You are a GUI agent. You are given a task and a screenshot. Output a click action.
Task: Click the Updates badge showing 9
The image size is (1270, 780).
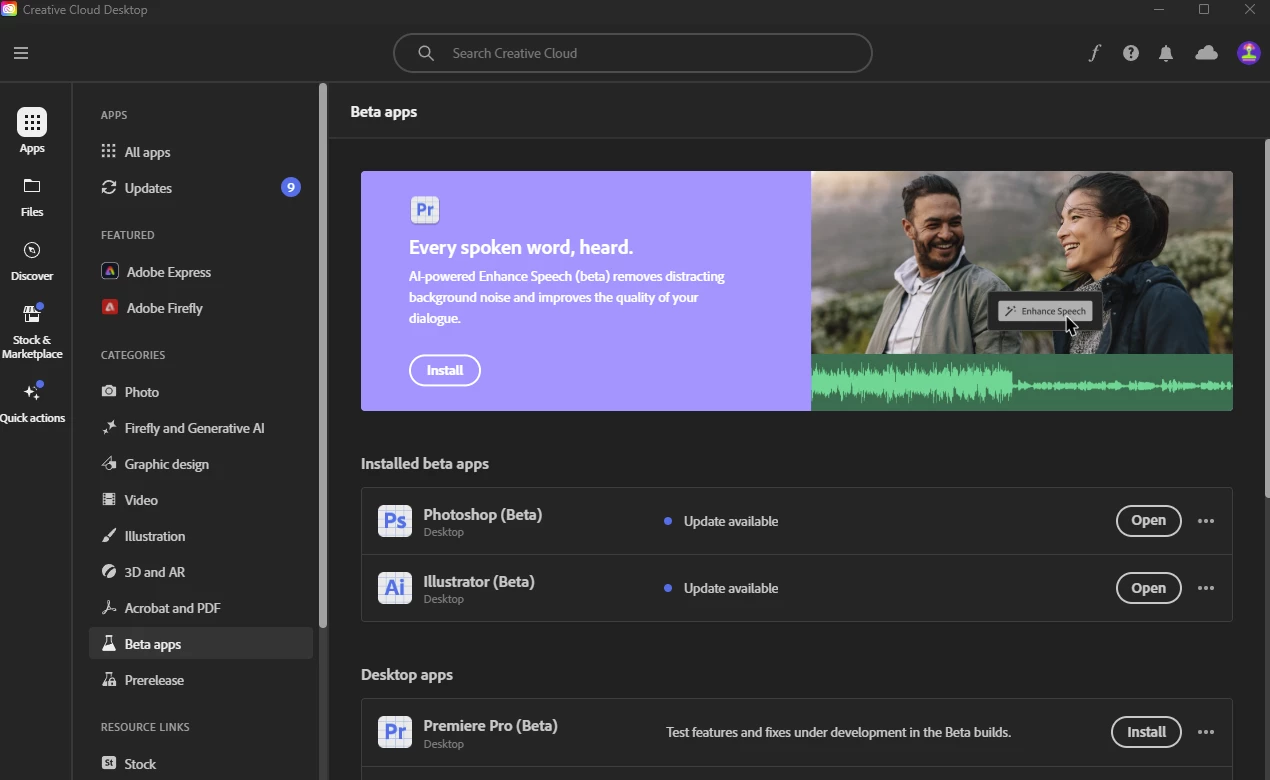click(291, 187)
